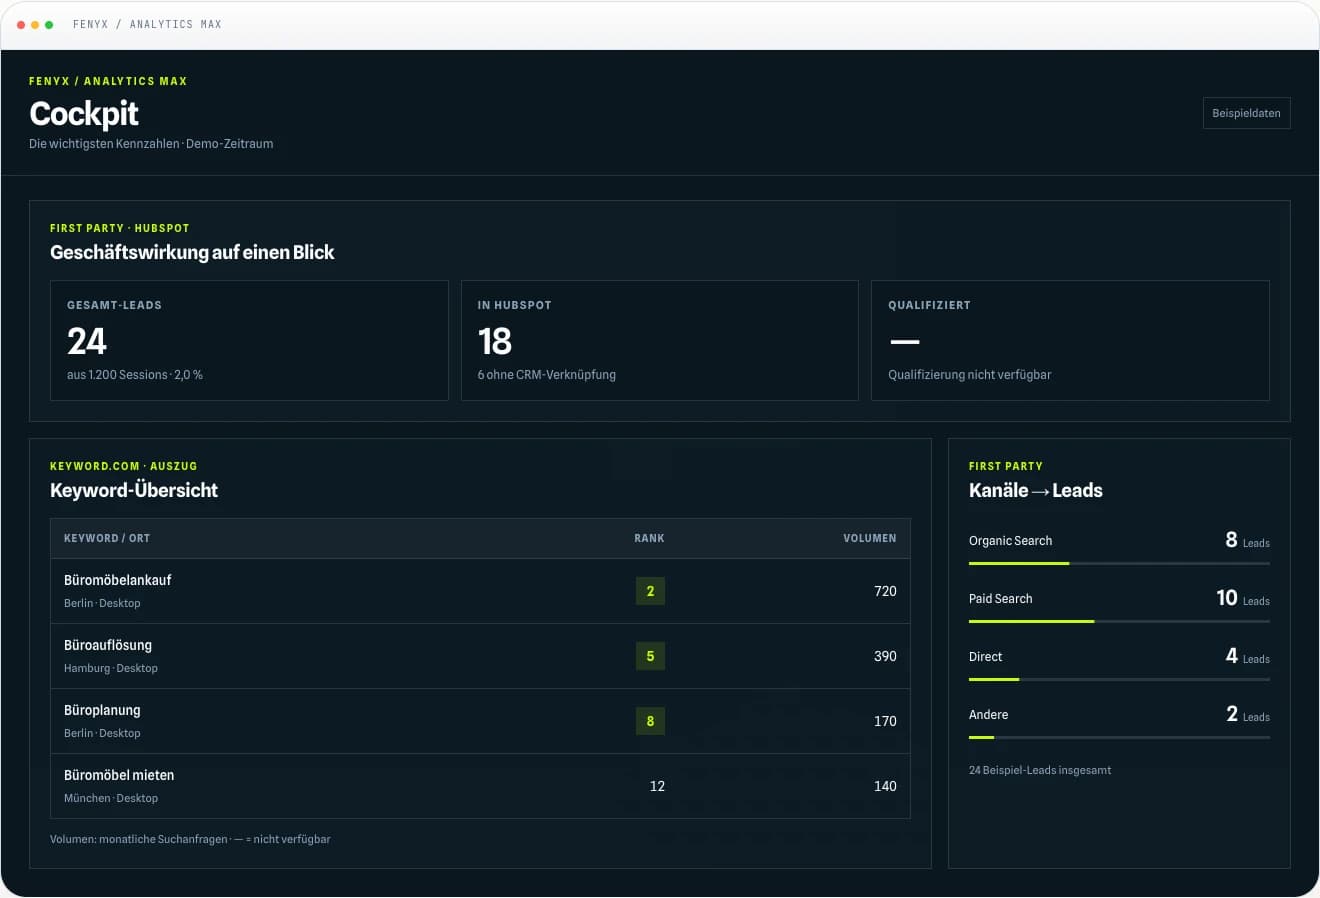Click rank badge 8 for Büroplanung
The width and height of the screenshot is (1320, 898).
click(x=650, y=721)
